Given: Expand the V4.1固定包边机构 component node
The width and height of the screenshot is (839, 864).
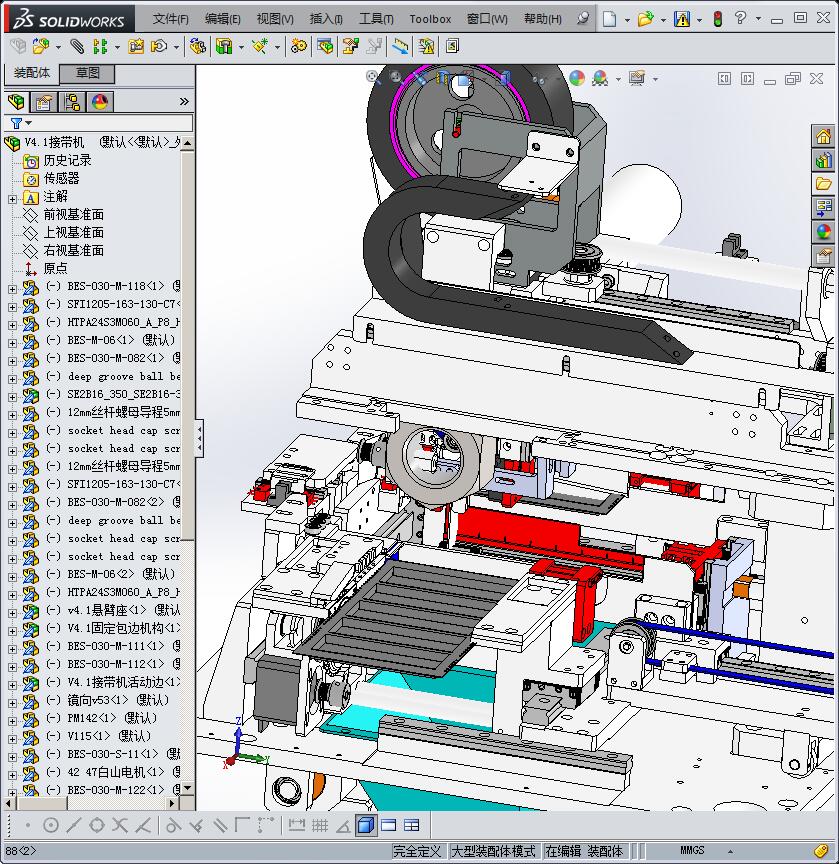Looking at the screenshot, I should [12, 628].
